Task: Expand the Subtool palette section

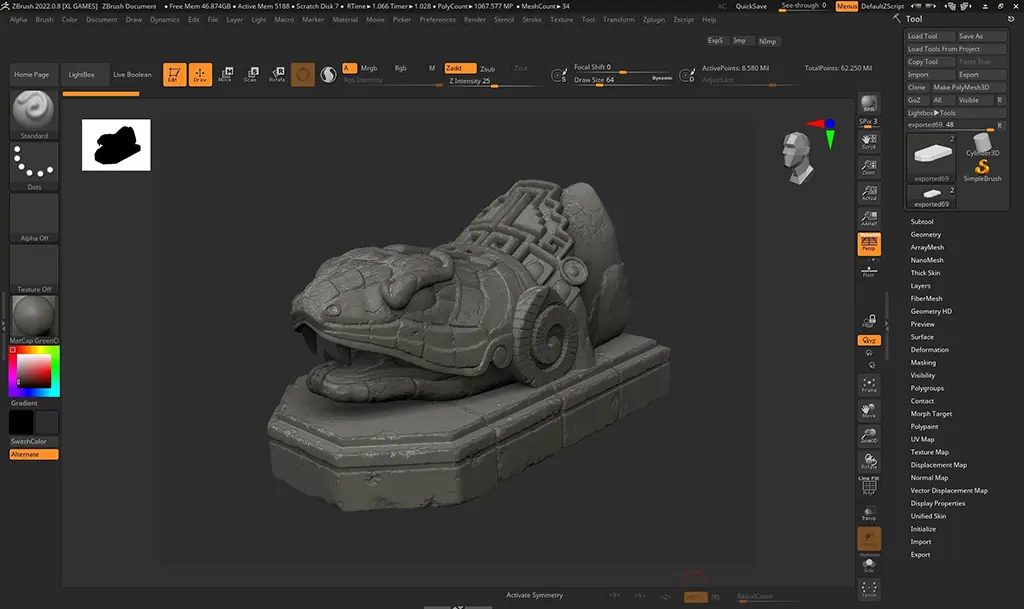Action: click(x=921, y=222)
